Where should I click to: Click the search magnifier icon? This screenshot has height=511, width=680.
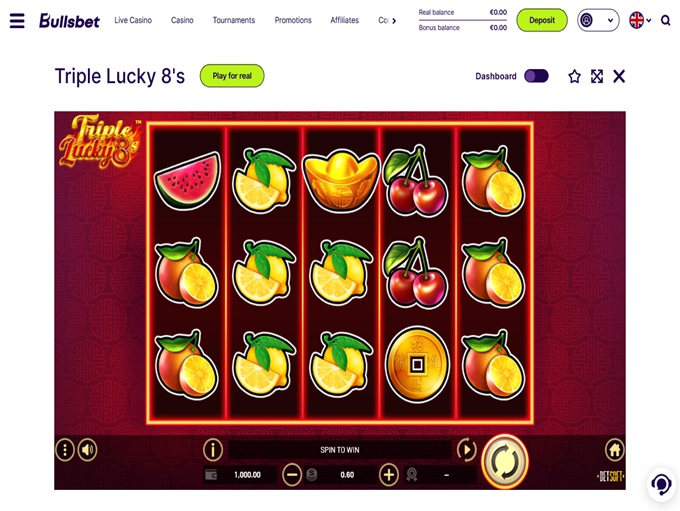click(665, 20)
